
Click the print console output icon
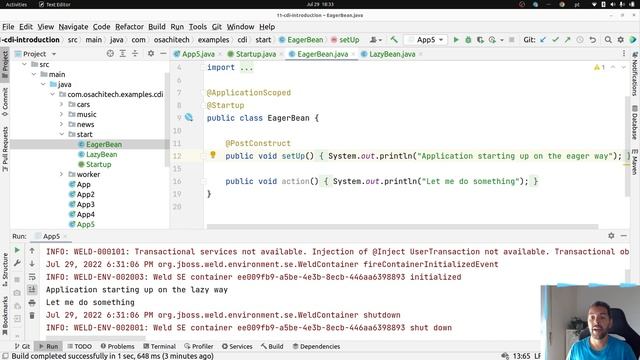(32, 302)
